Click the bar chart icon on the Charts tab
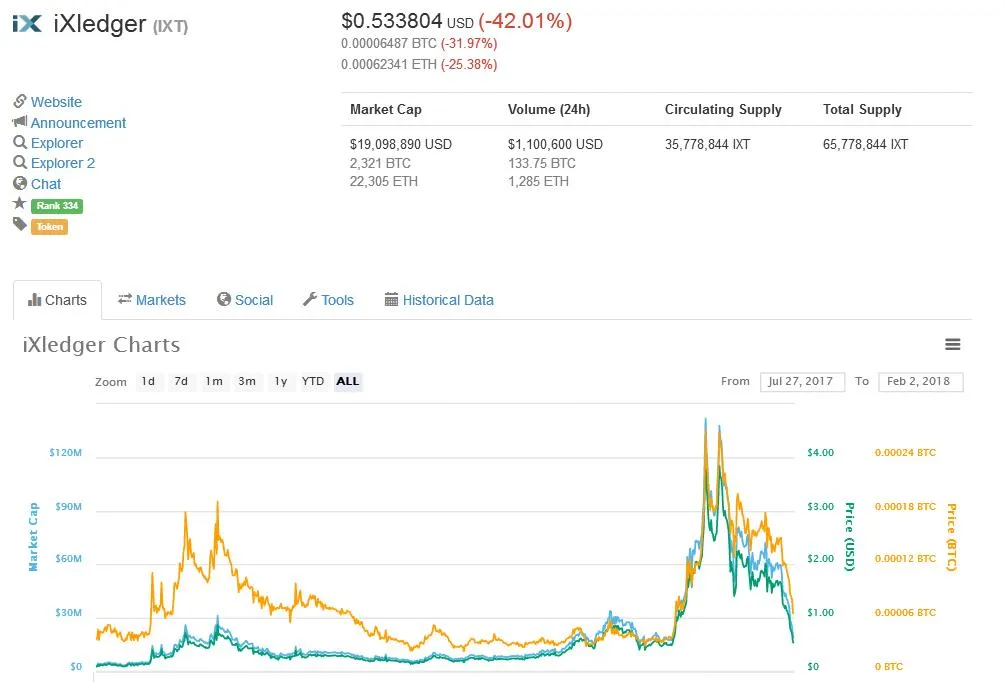The width and height of the screenshot is (1006, 682). (34, 300)
